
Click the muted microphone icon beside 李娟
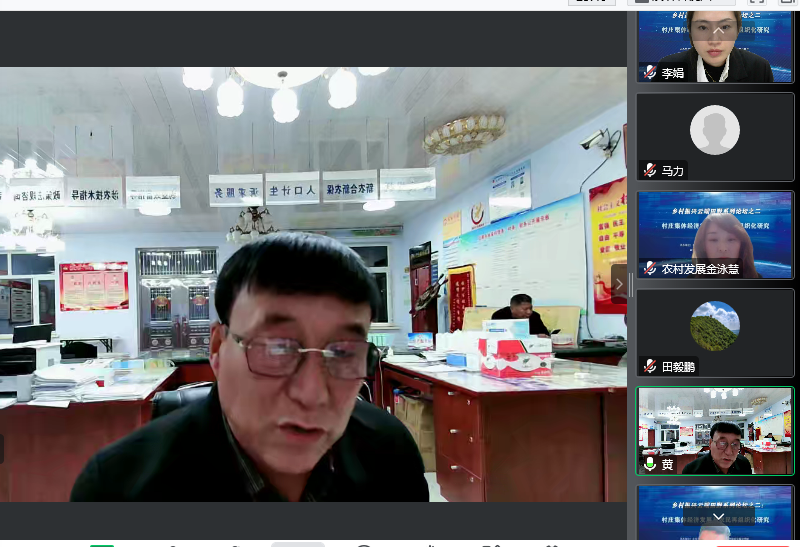(650, 73)
